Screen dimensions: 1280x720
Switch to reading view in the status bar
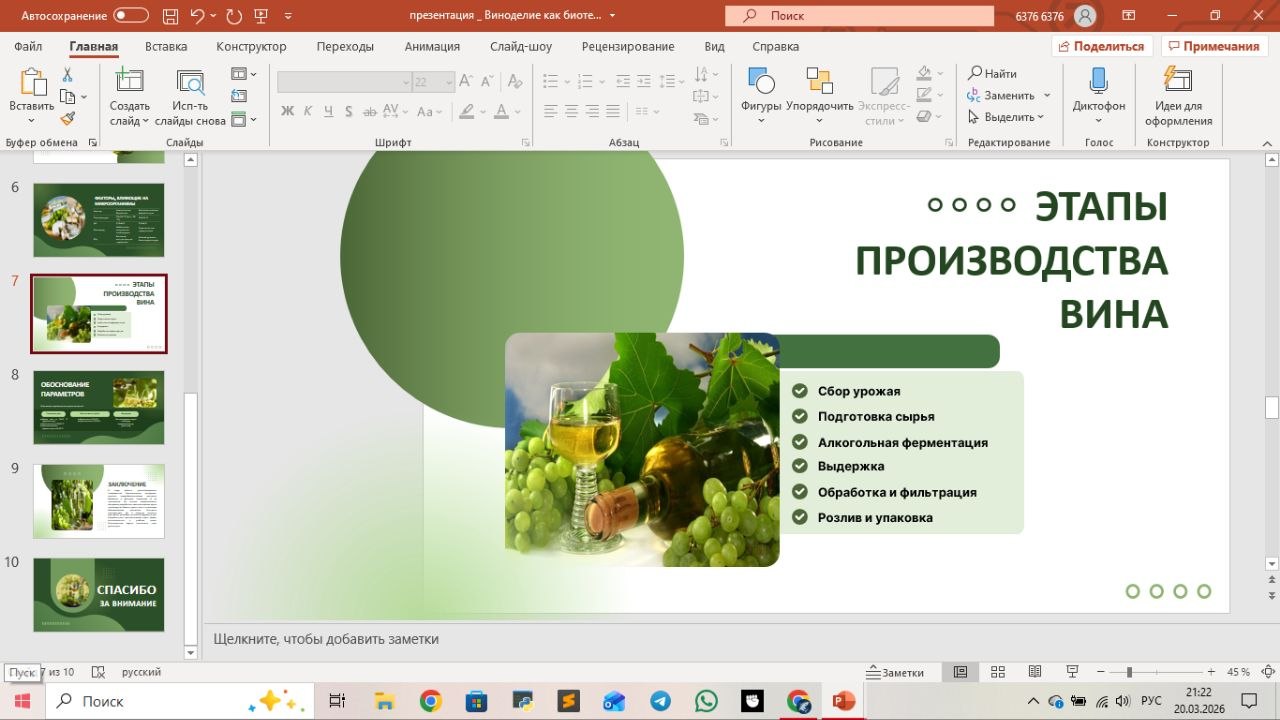1035,672
